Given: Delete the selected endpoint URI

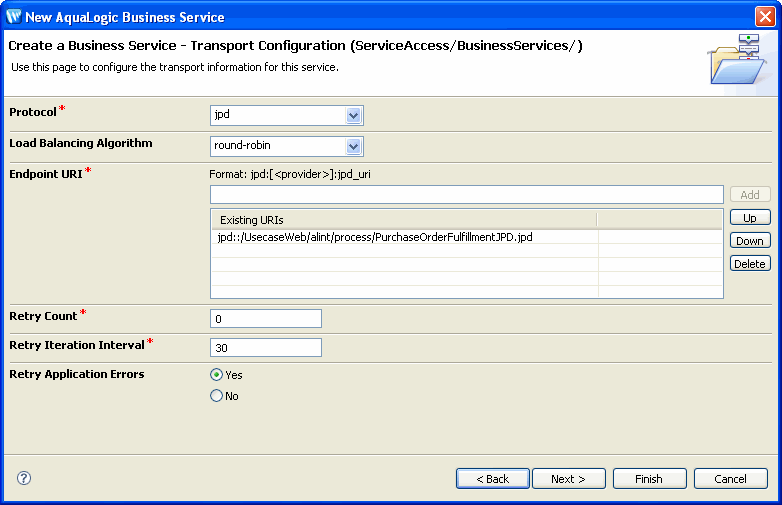Looking at the screenshot, I should (750, 264).
